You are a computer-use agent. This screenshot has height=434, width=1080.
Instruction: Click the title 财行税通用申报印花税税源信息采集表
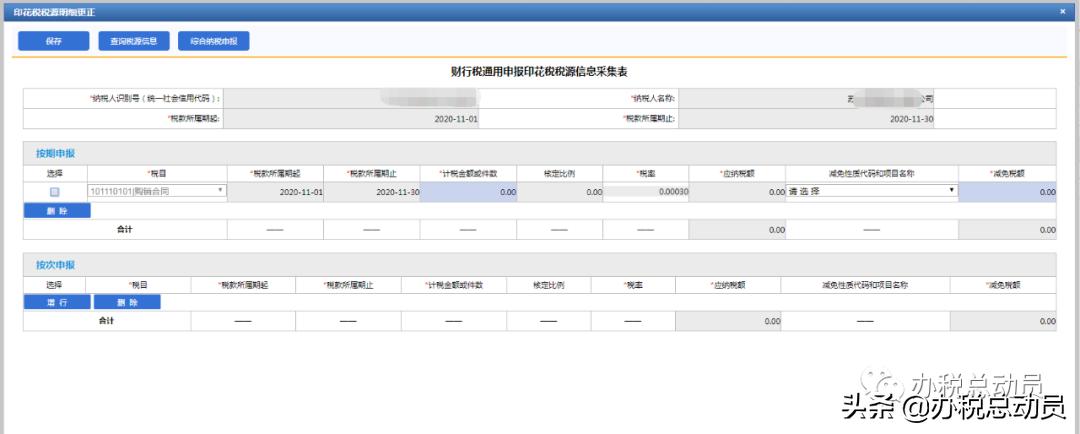point(539,72)
